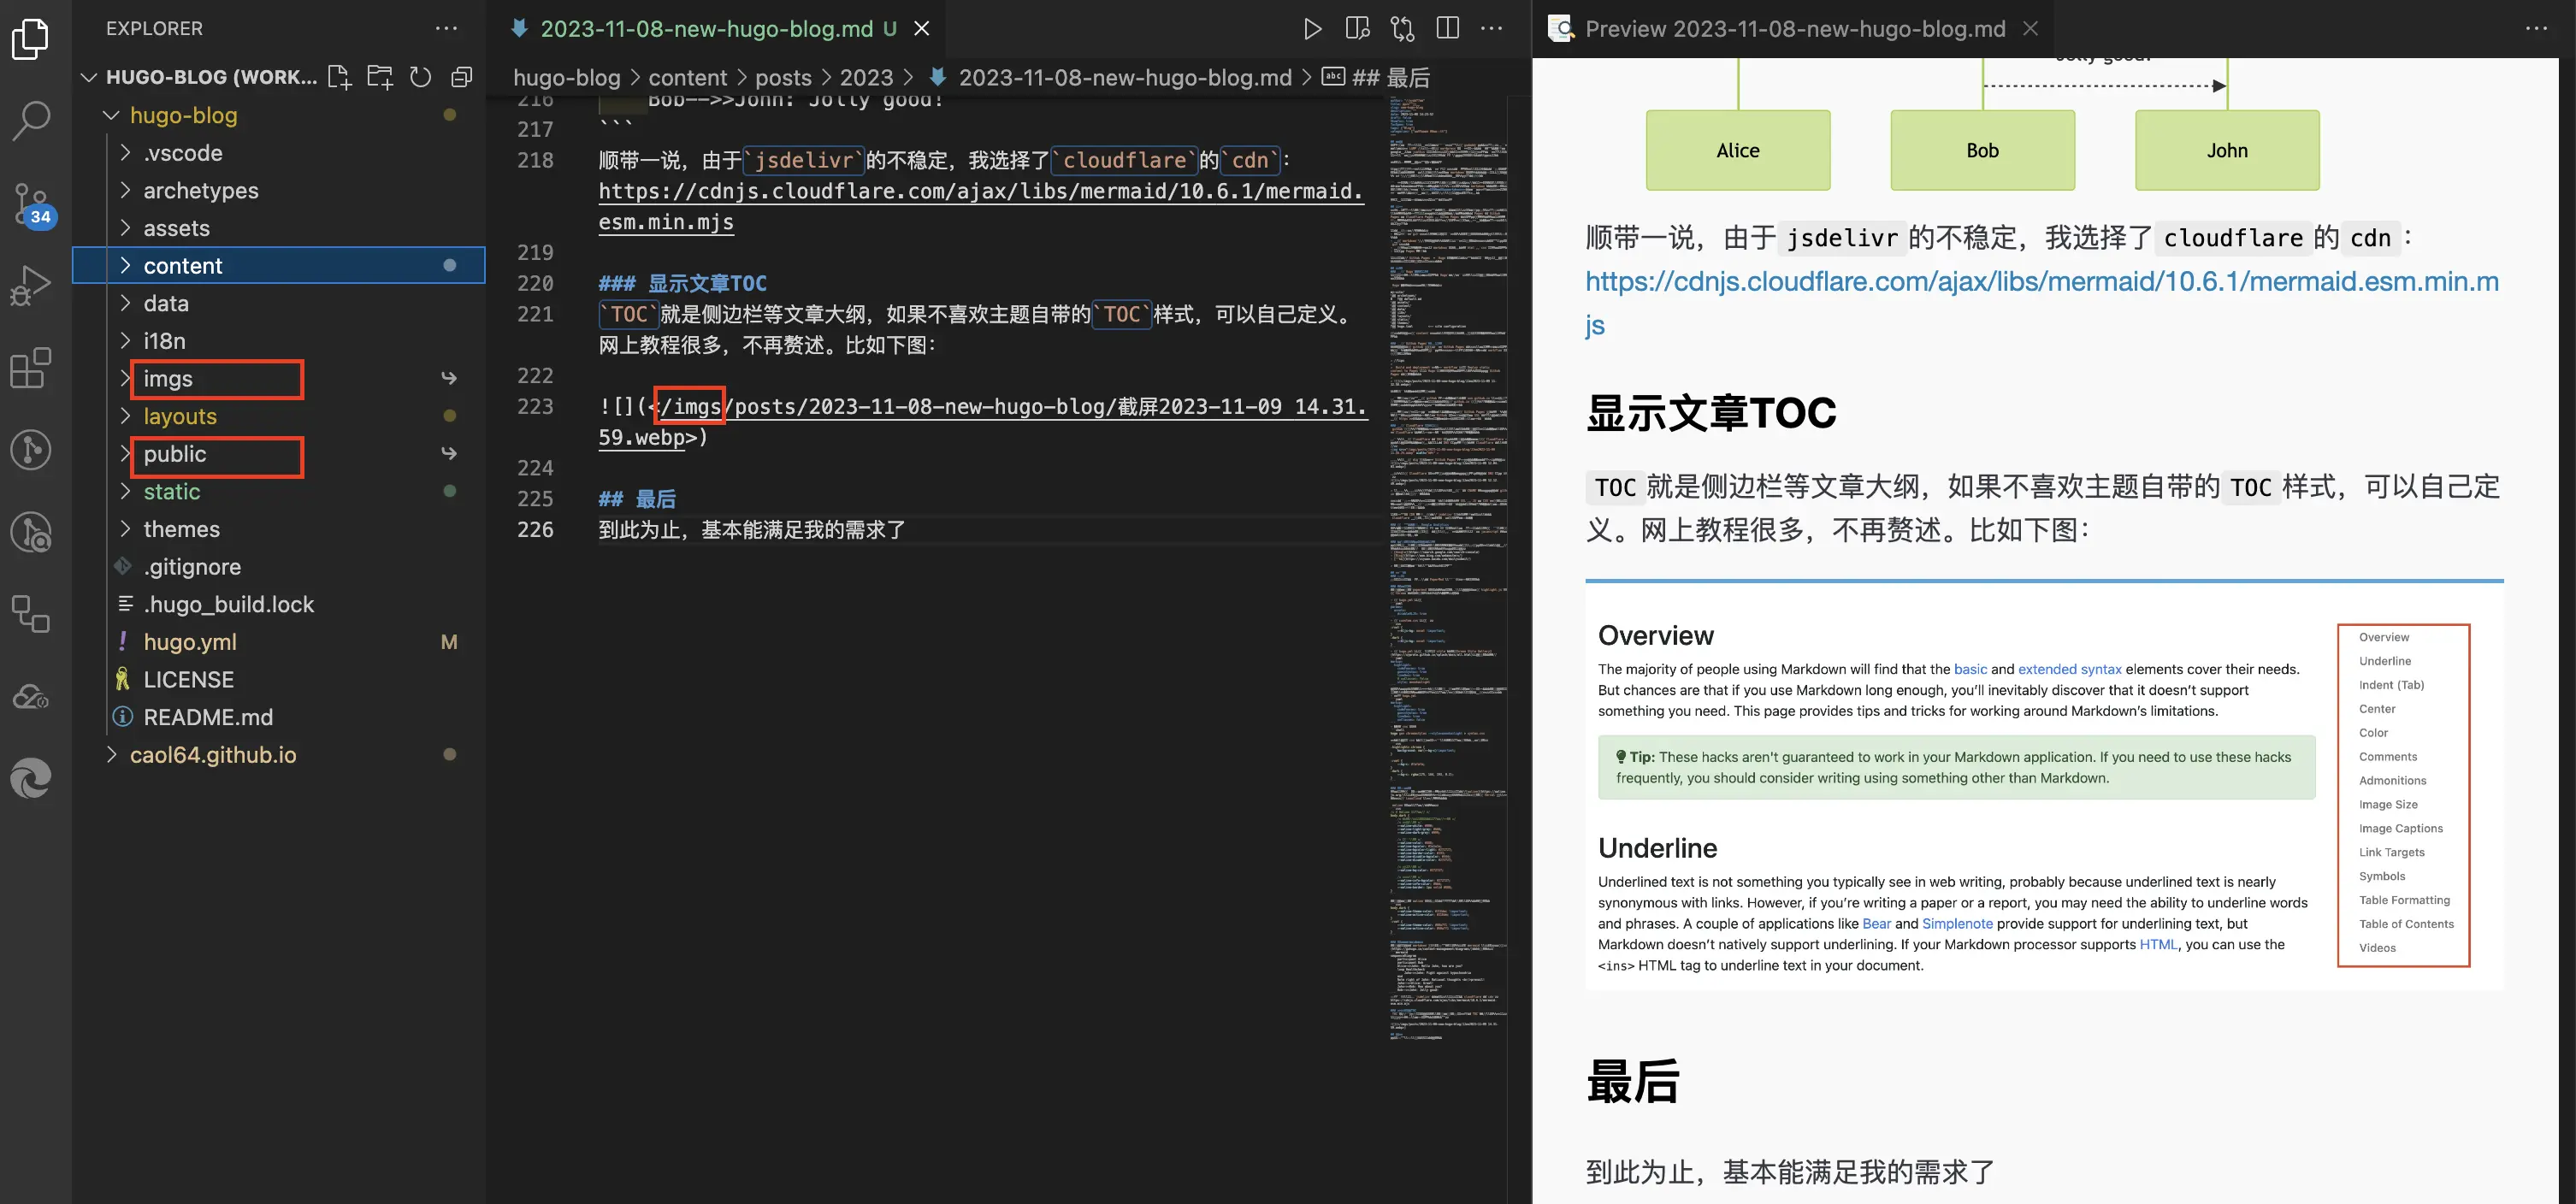Viewport: 2576px width, 1204px height.
Task: Open the Extensions view
Action: click(x=30, y=368)
